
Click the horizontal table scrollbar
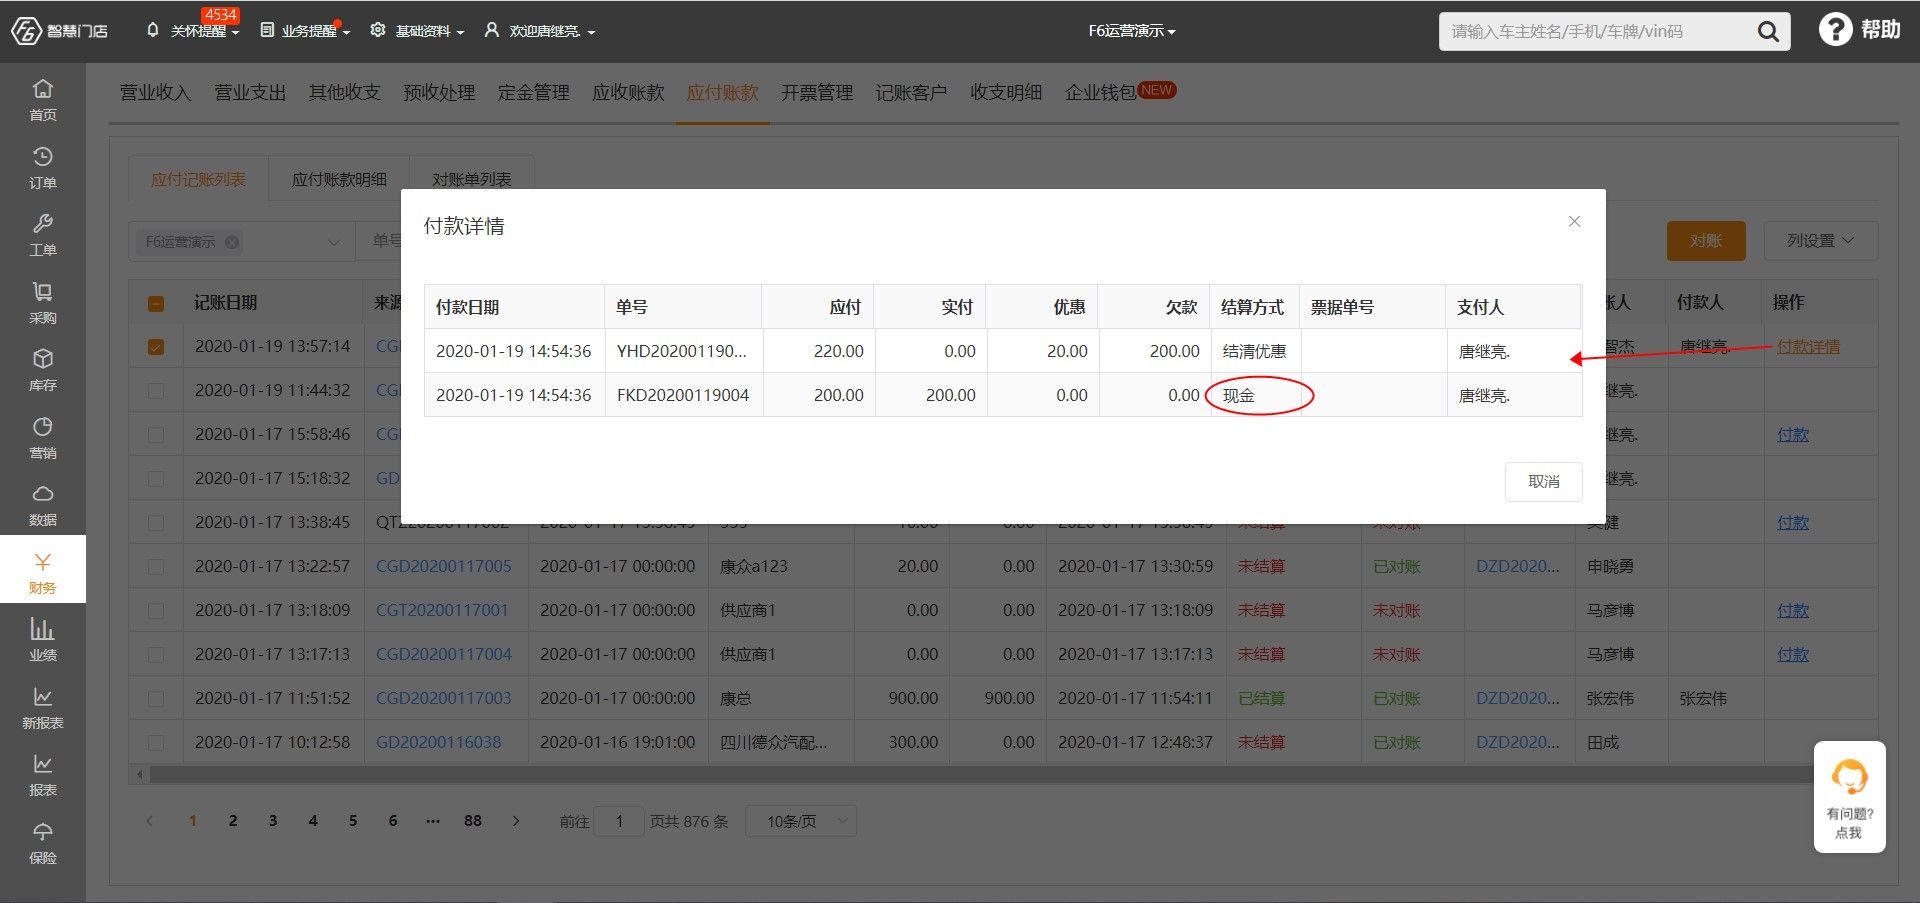(980, 774)
